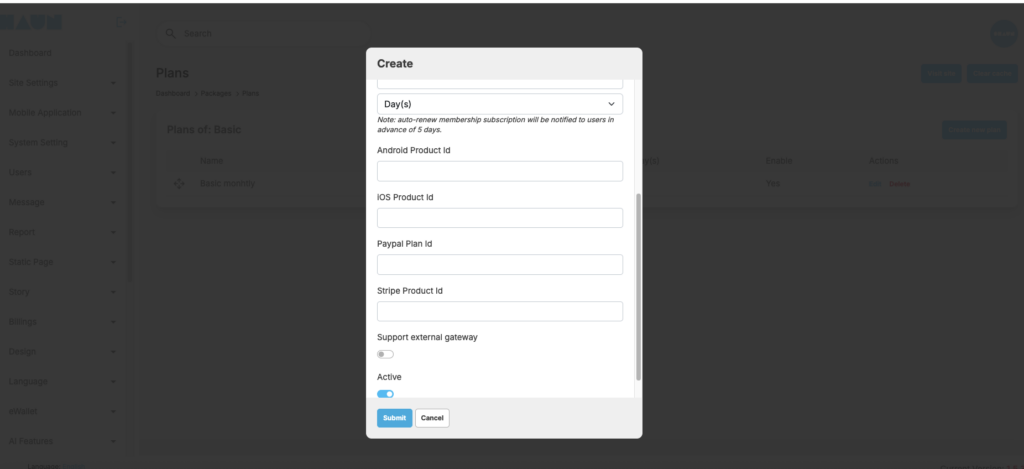Expand the Users submenu arrow

(114, 173)
